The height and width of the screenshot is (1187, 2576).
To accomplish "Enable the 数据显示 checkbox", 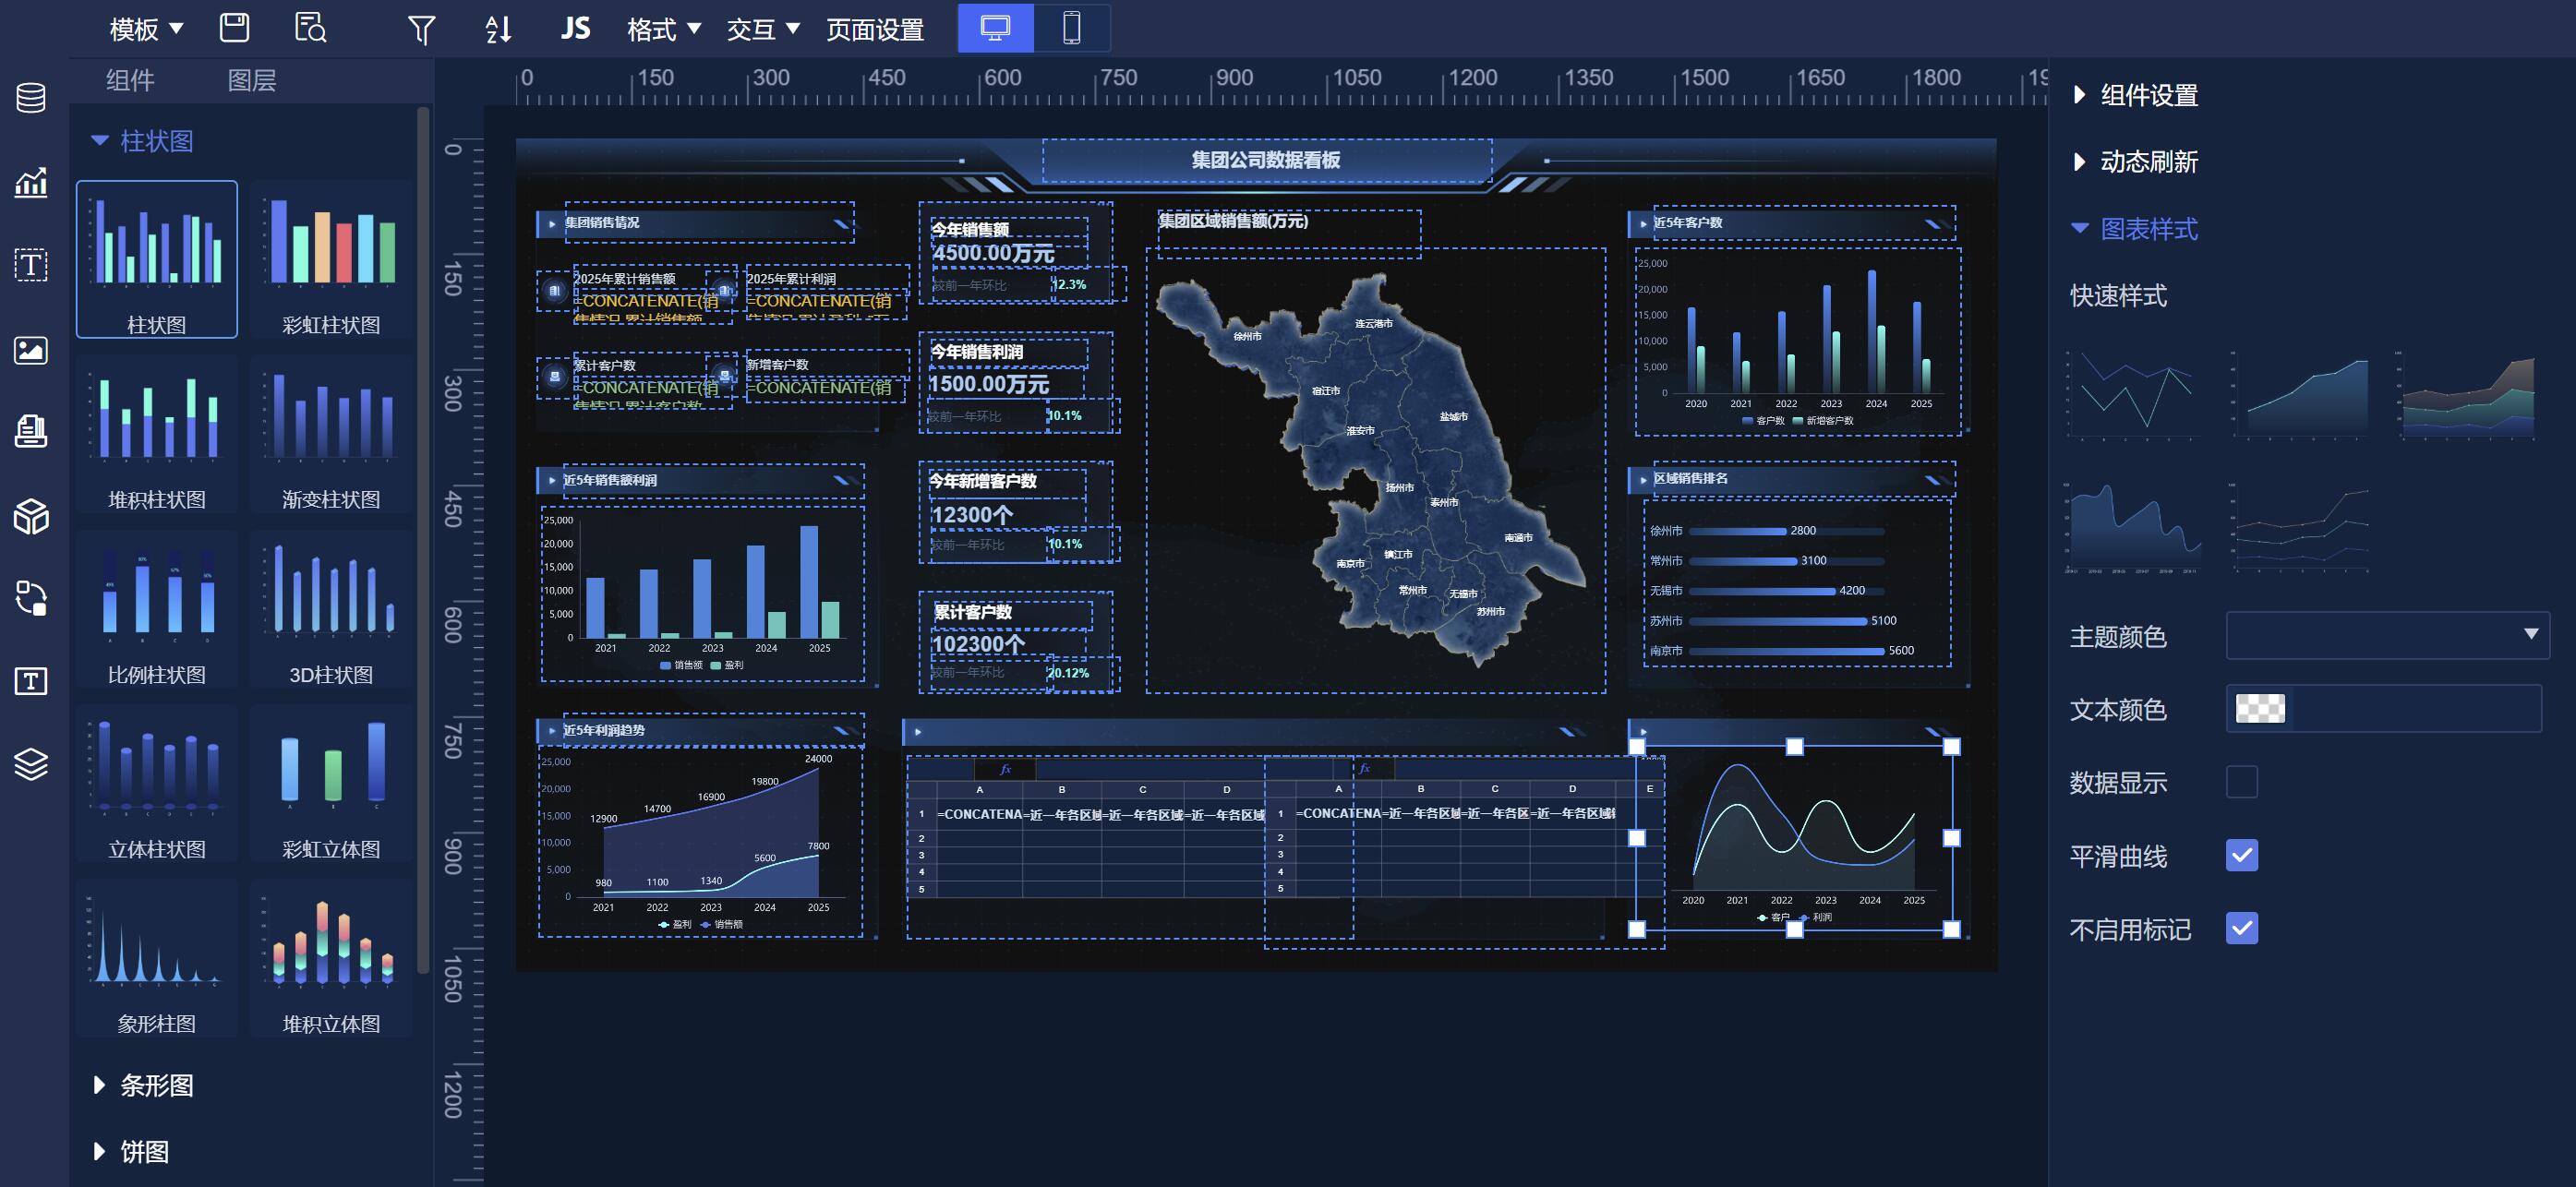I will pos(2241,782).
